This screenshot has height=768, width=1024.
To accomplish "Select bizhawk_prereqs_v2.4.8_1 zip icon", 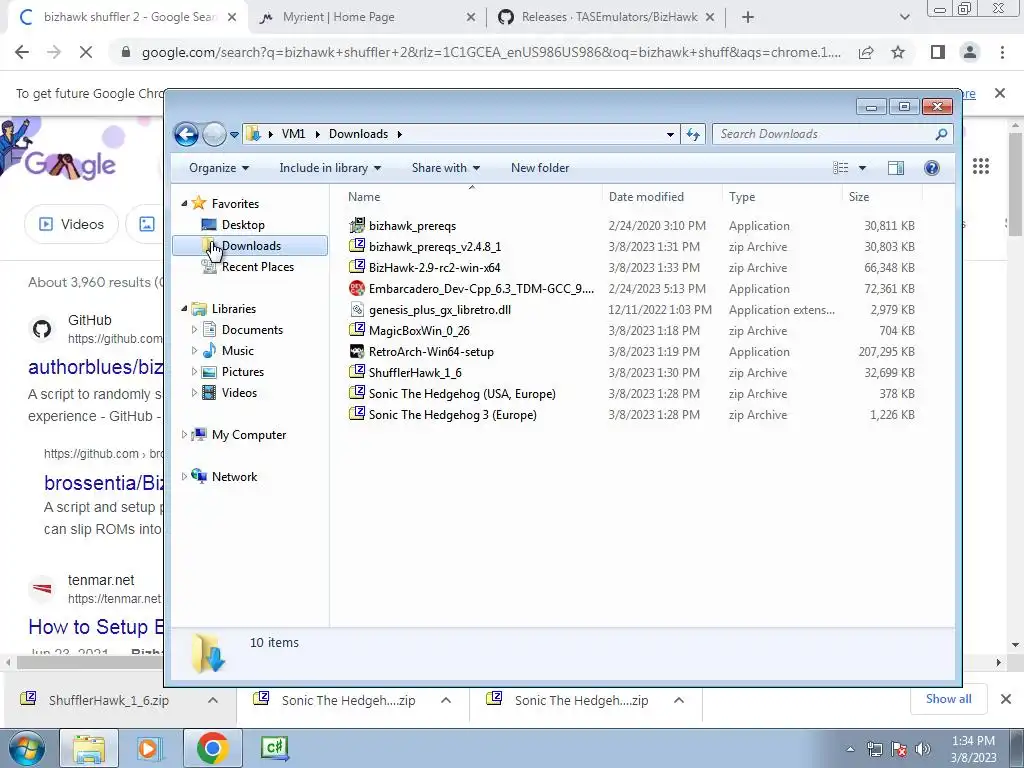I will point(357,246).
